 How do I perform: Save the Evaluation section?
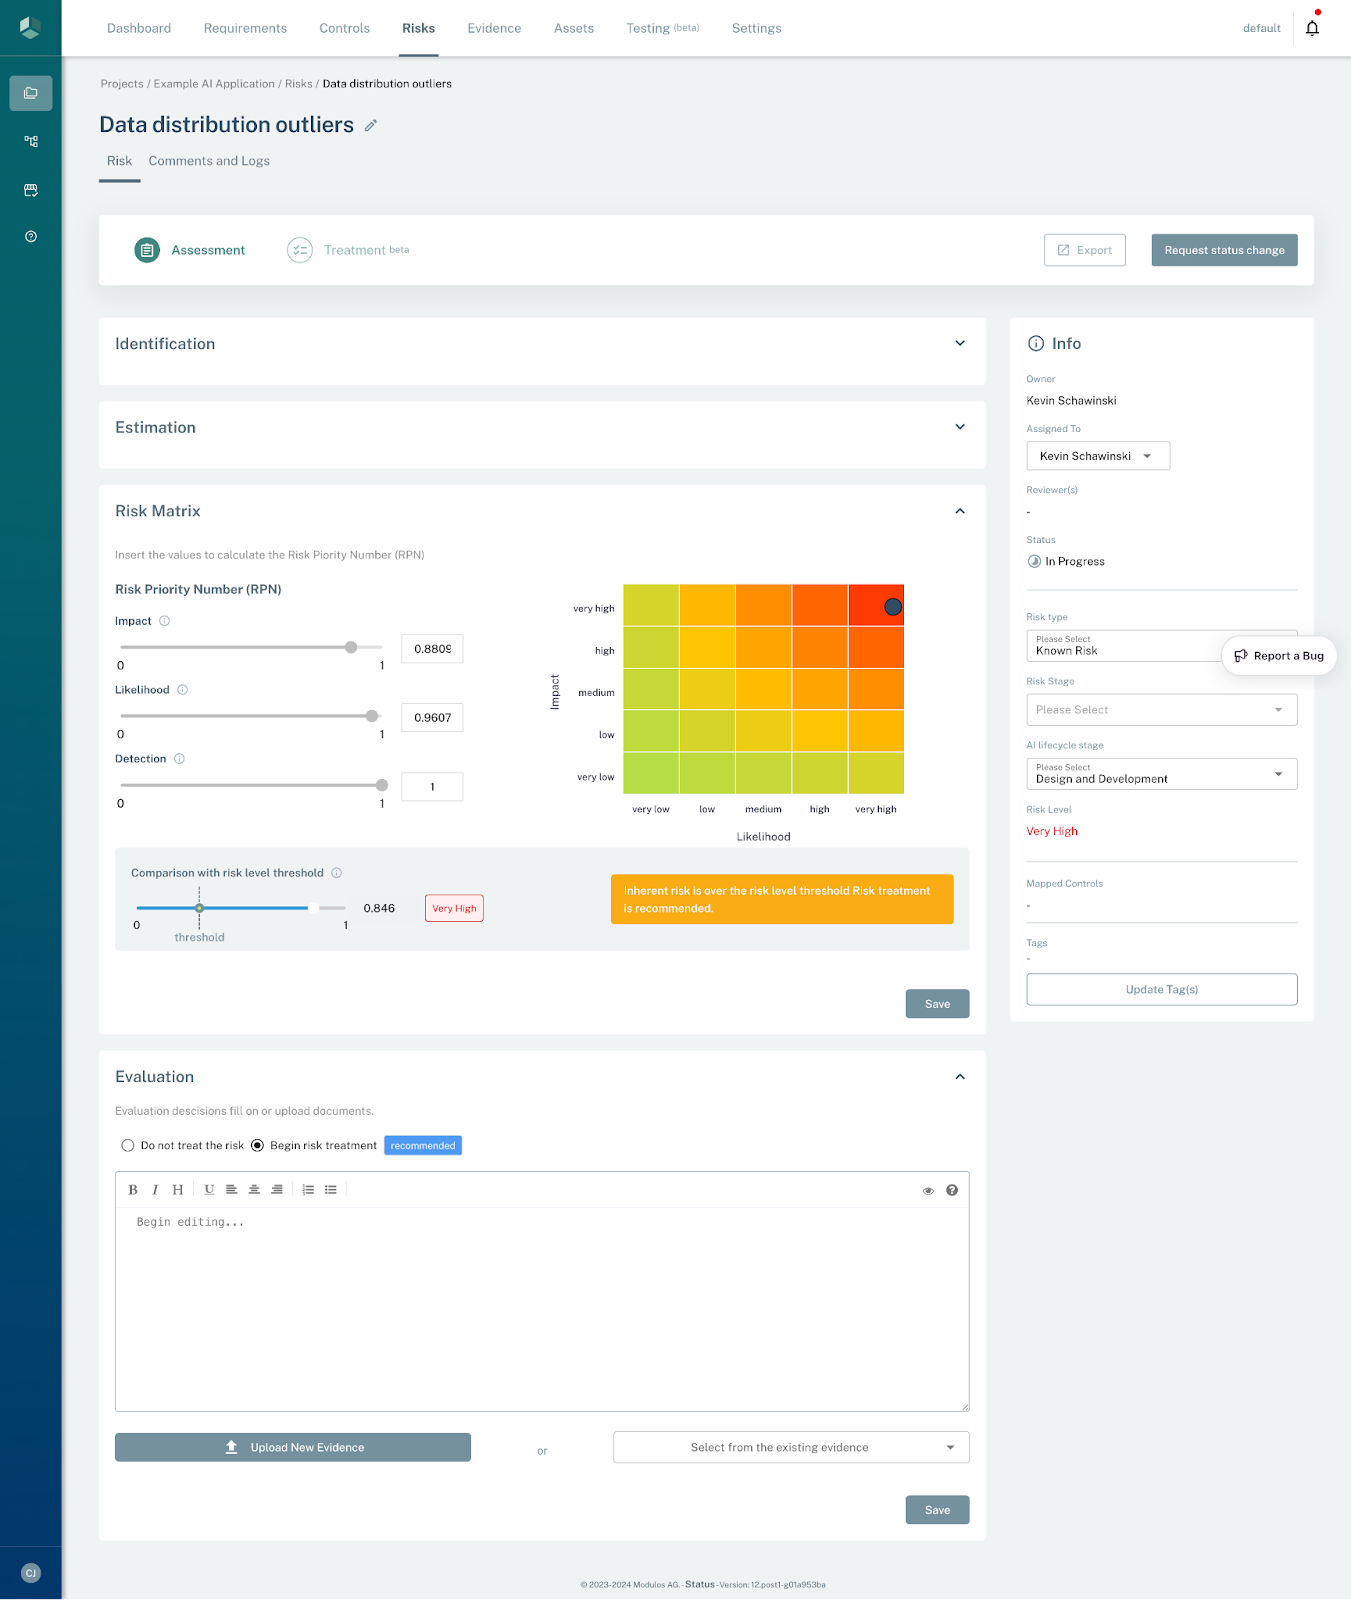[x=938, y=1510]
